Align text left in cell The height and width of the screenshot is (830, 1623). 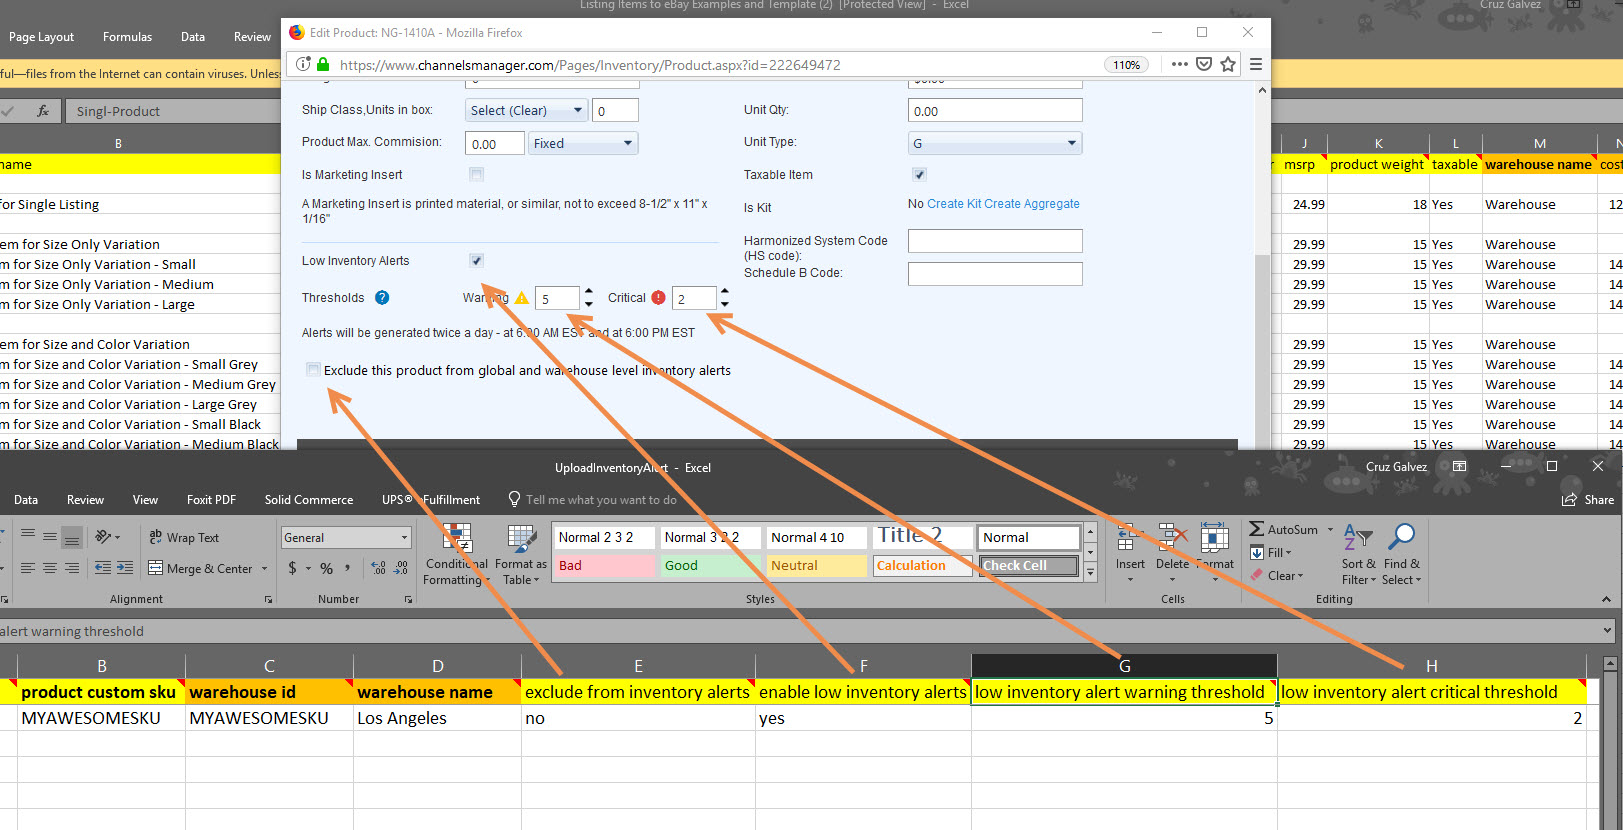tap(28, 568)
